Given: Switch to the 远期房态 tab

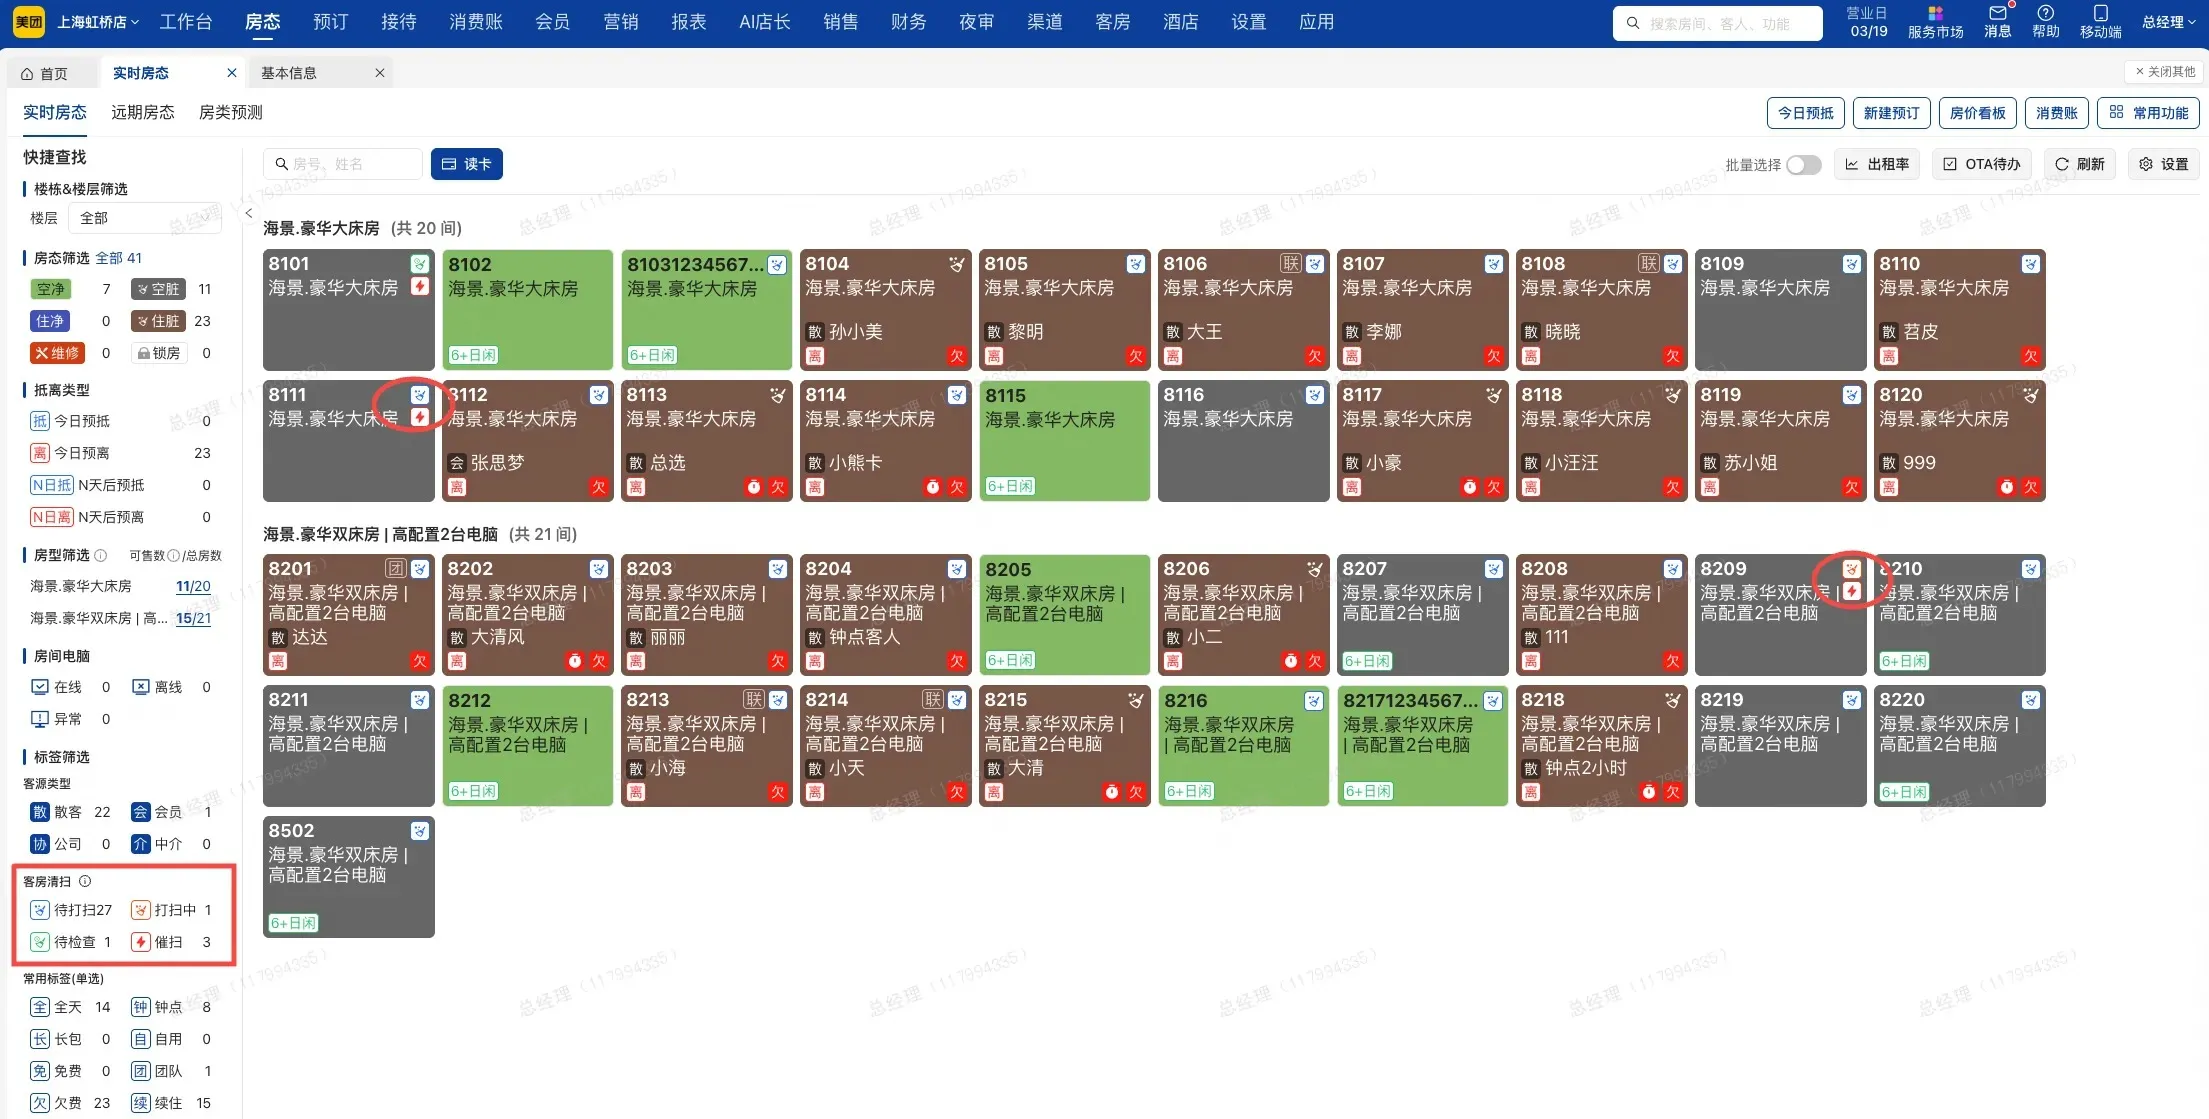Looking at the screenshot, I should click(142, 112).
